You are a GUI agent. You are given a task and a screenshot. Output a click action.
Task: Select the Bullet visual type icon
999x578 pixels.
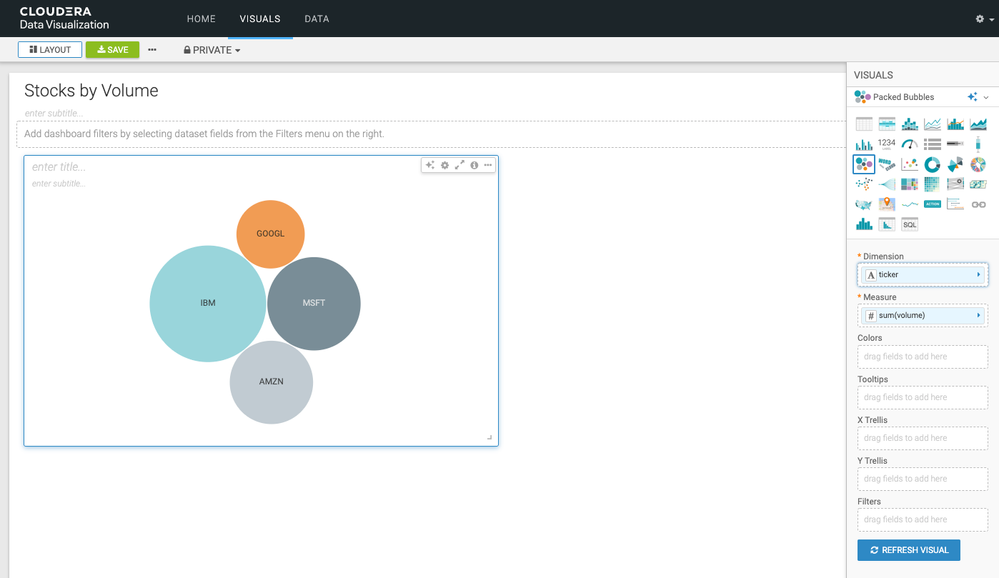point(956,144)
